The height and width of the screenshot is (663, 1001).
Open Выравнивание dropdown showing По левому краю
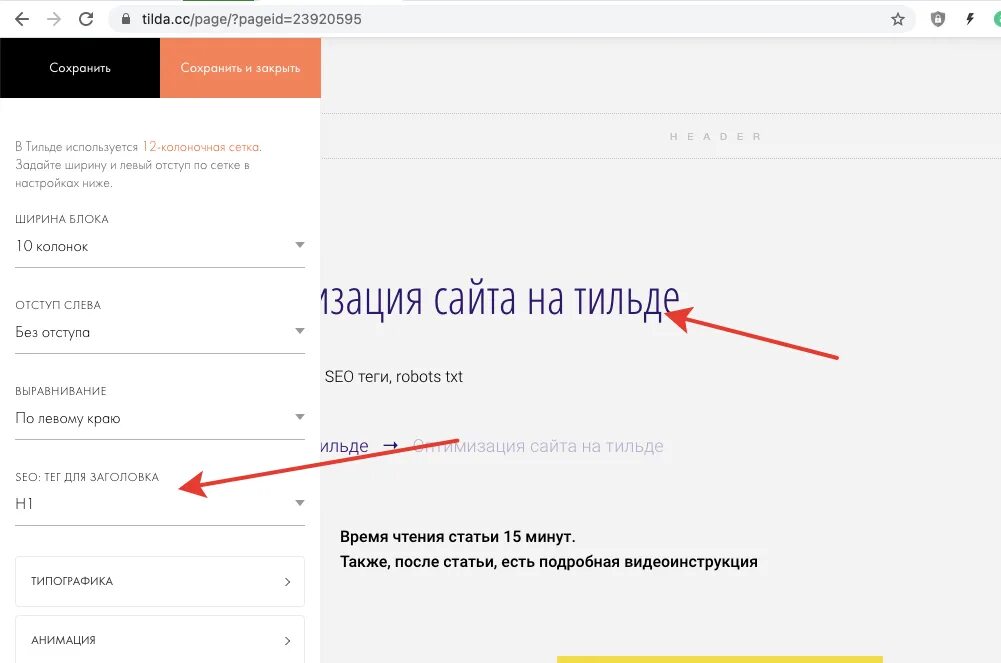[x=160, y=419]
